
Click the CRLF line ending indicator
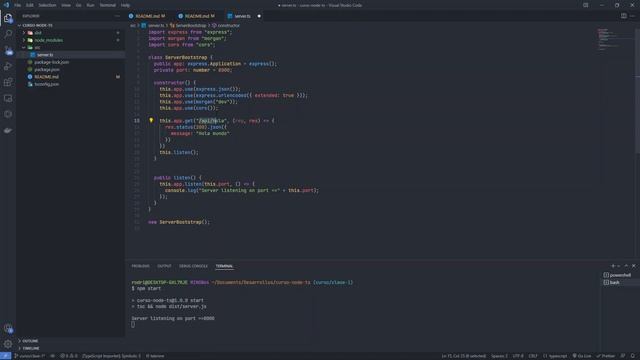(533, 356)
